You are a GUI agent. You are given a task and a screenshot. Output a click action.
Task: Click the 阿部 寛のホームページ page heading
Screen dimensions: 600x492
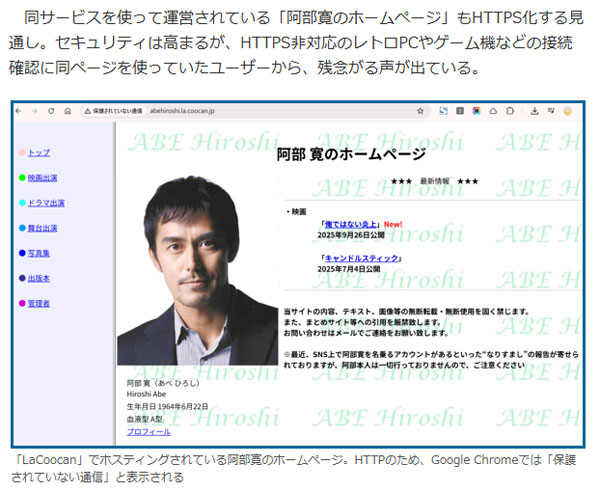pos(351,154)
